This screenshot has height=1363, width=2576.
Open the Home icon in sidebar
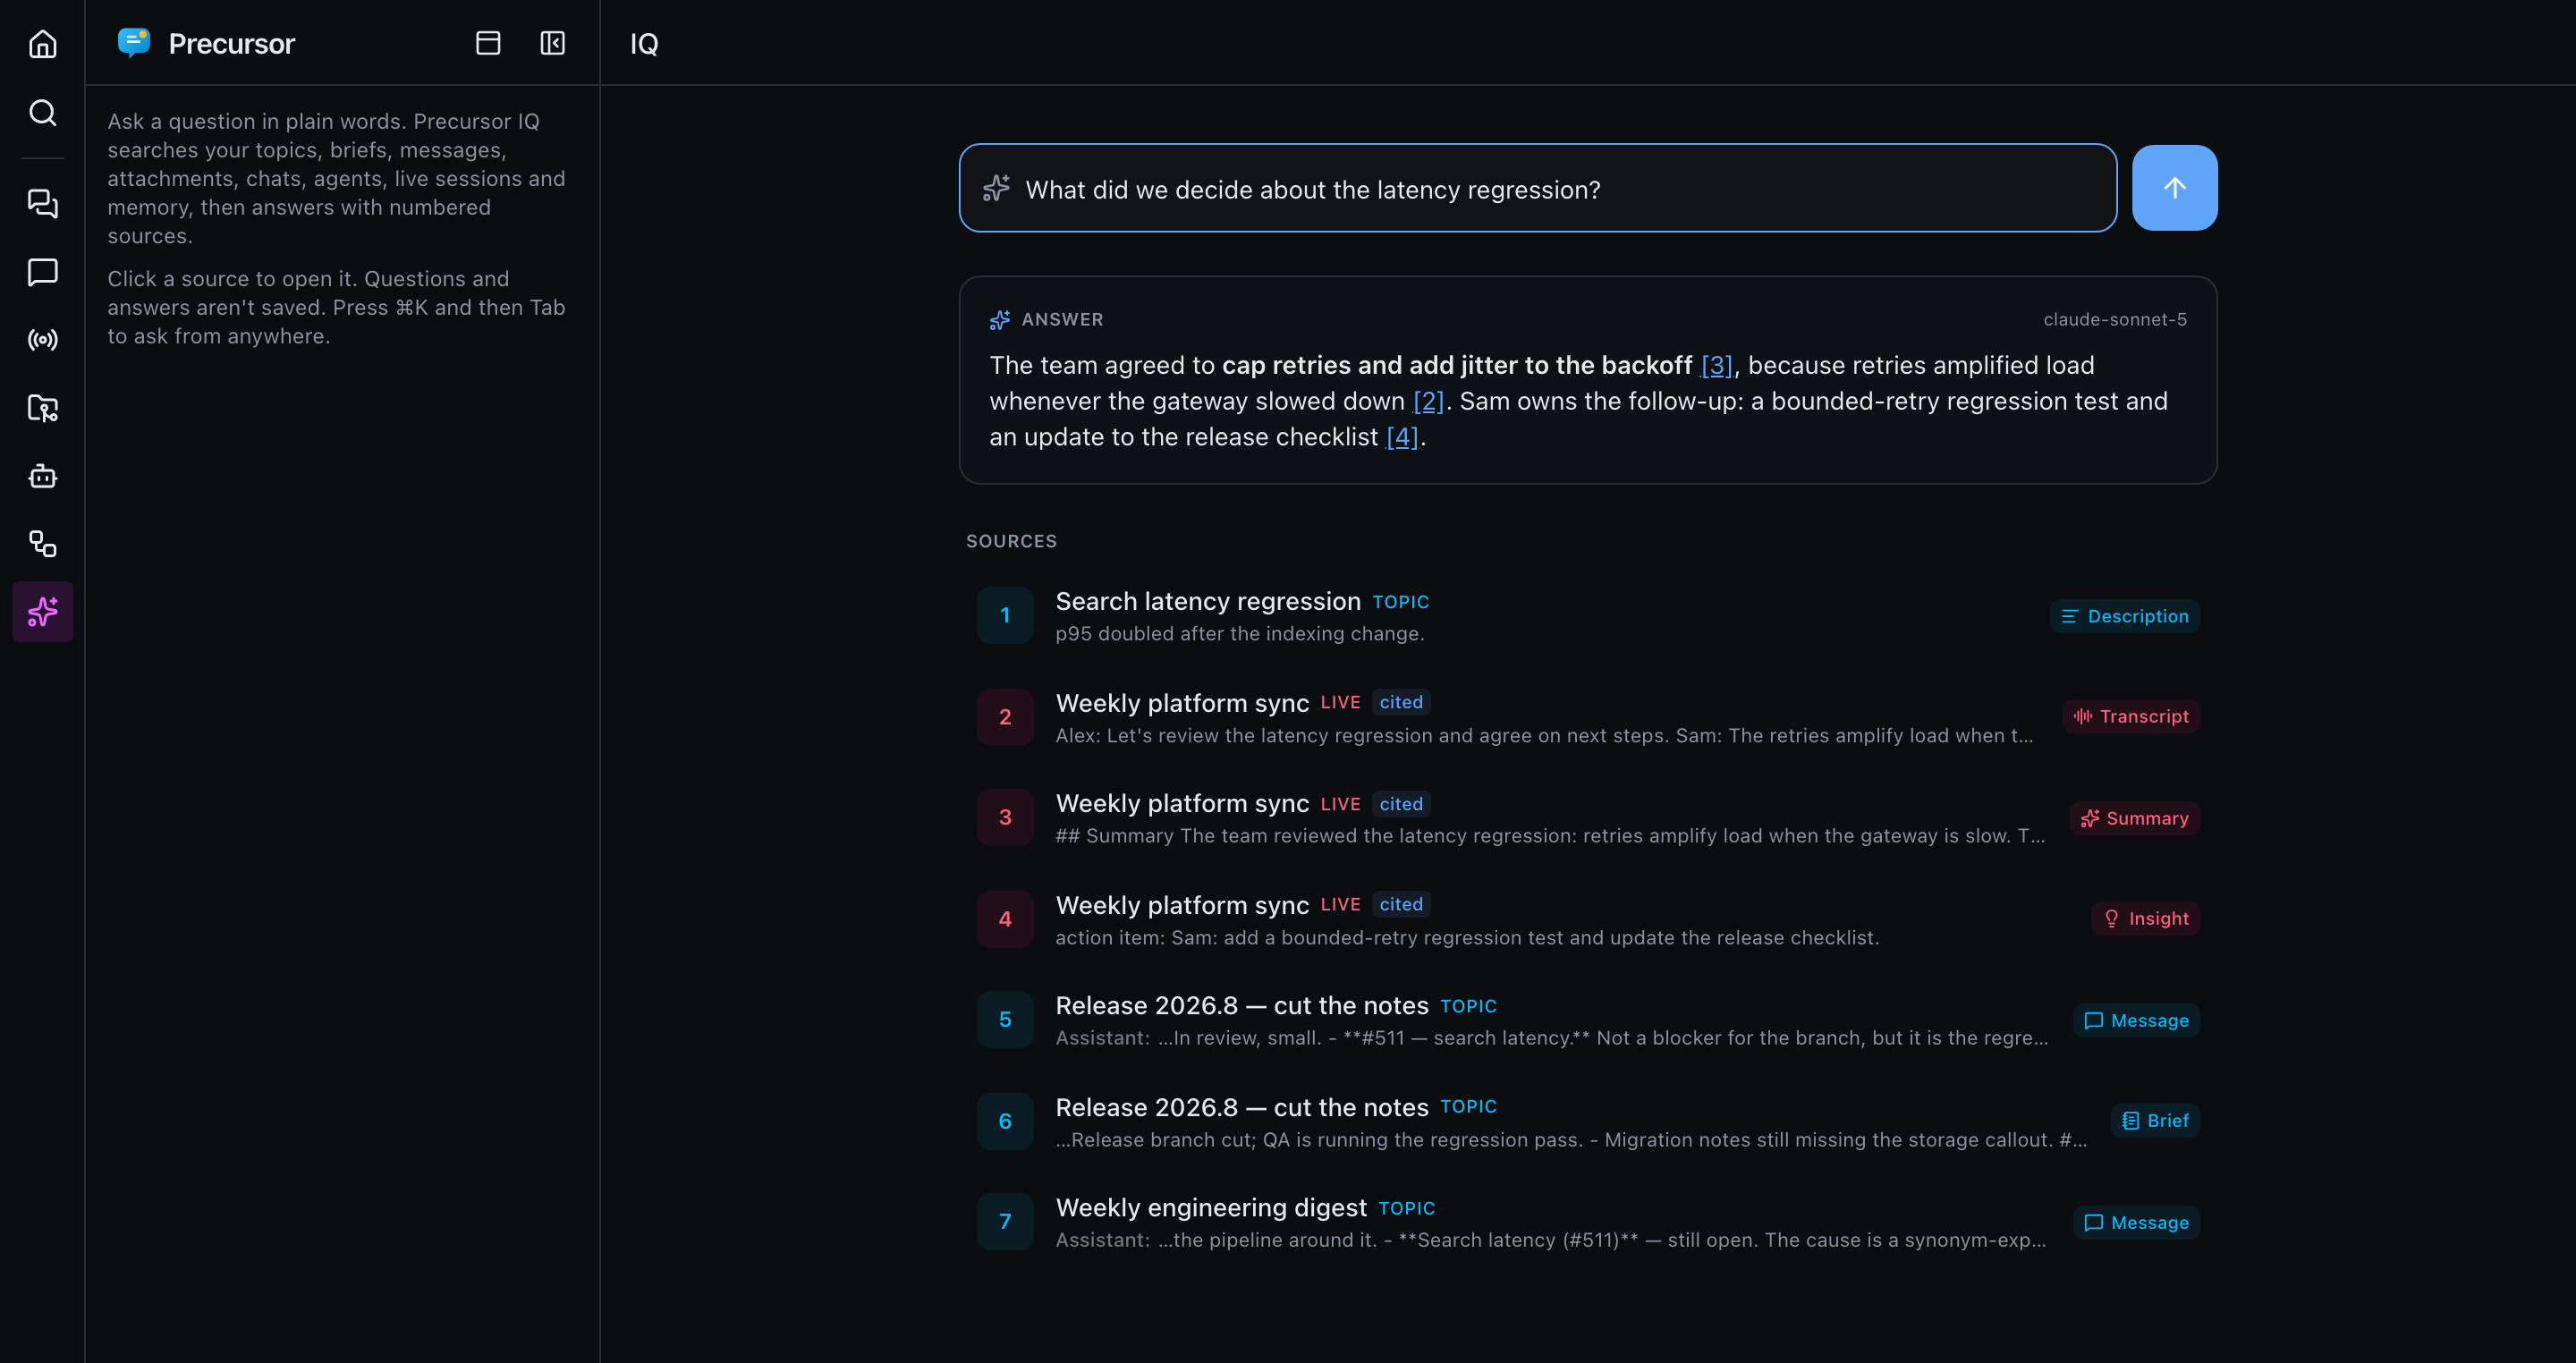[42, 44]
